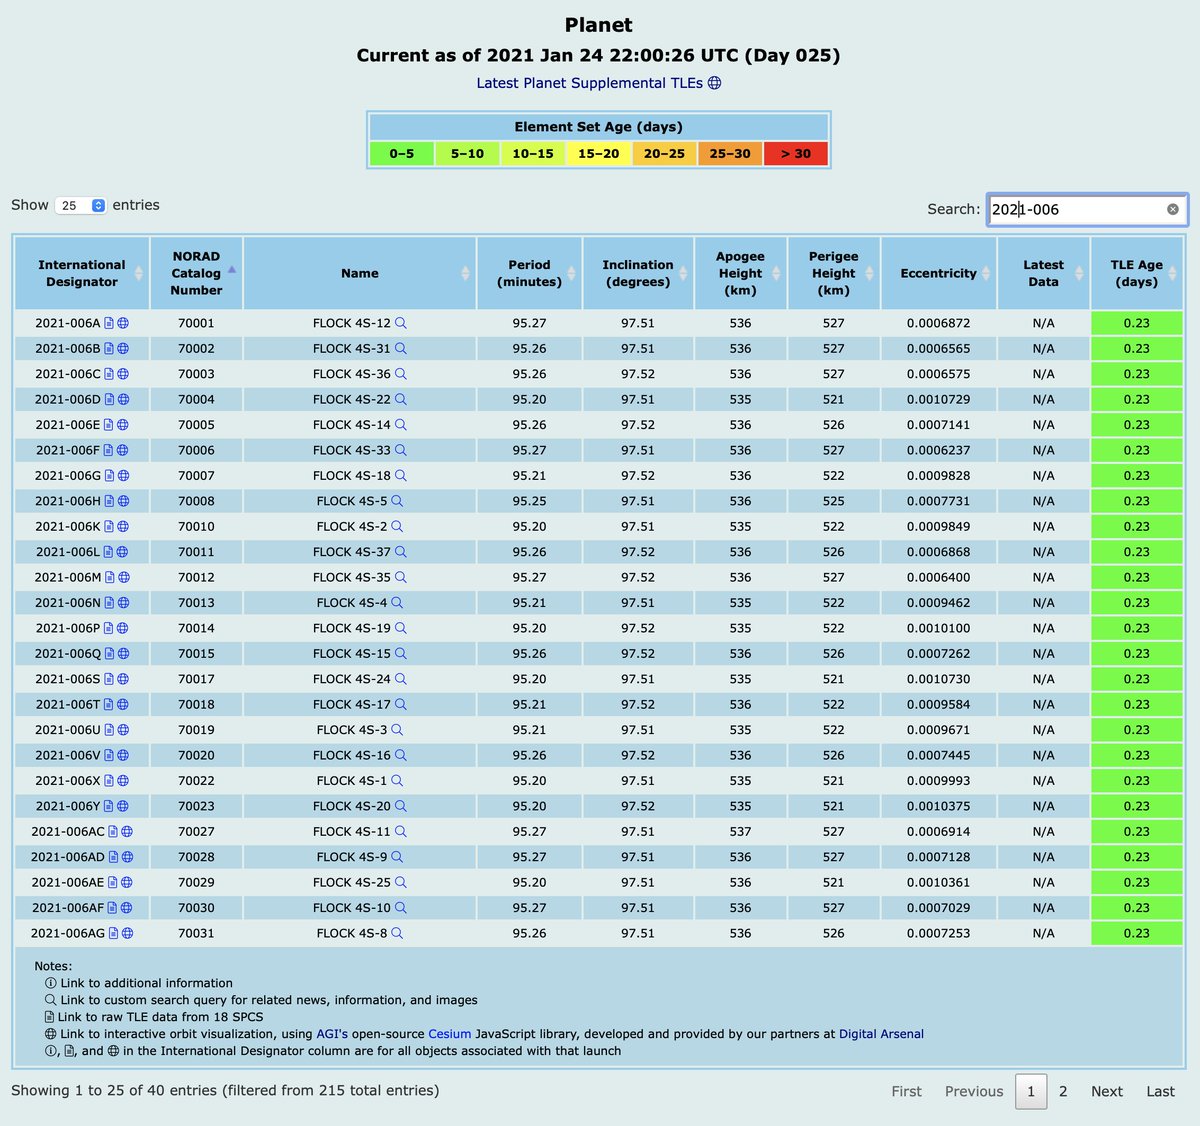The image size is (1200, 1126).
Task: Jump to Last page of entries
Action: click(1160, 1091)
